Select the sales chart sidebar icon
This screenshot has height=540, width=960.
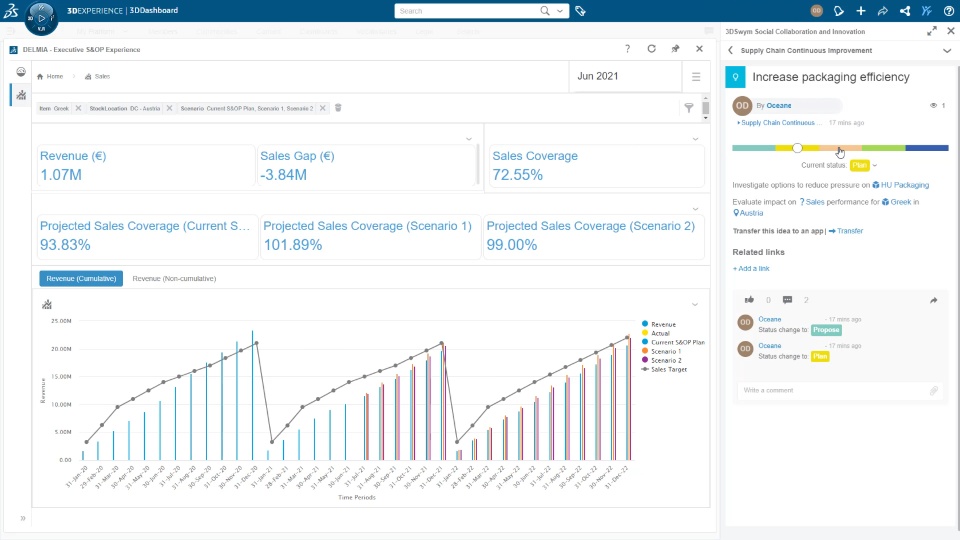click(21, 95)
